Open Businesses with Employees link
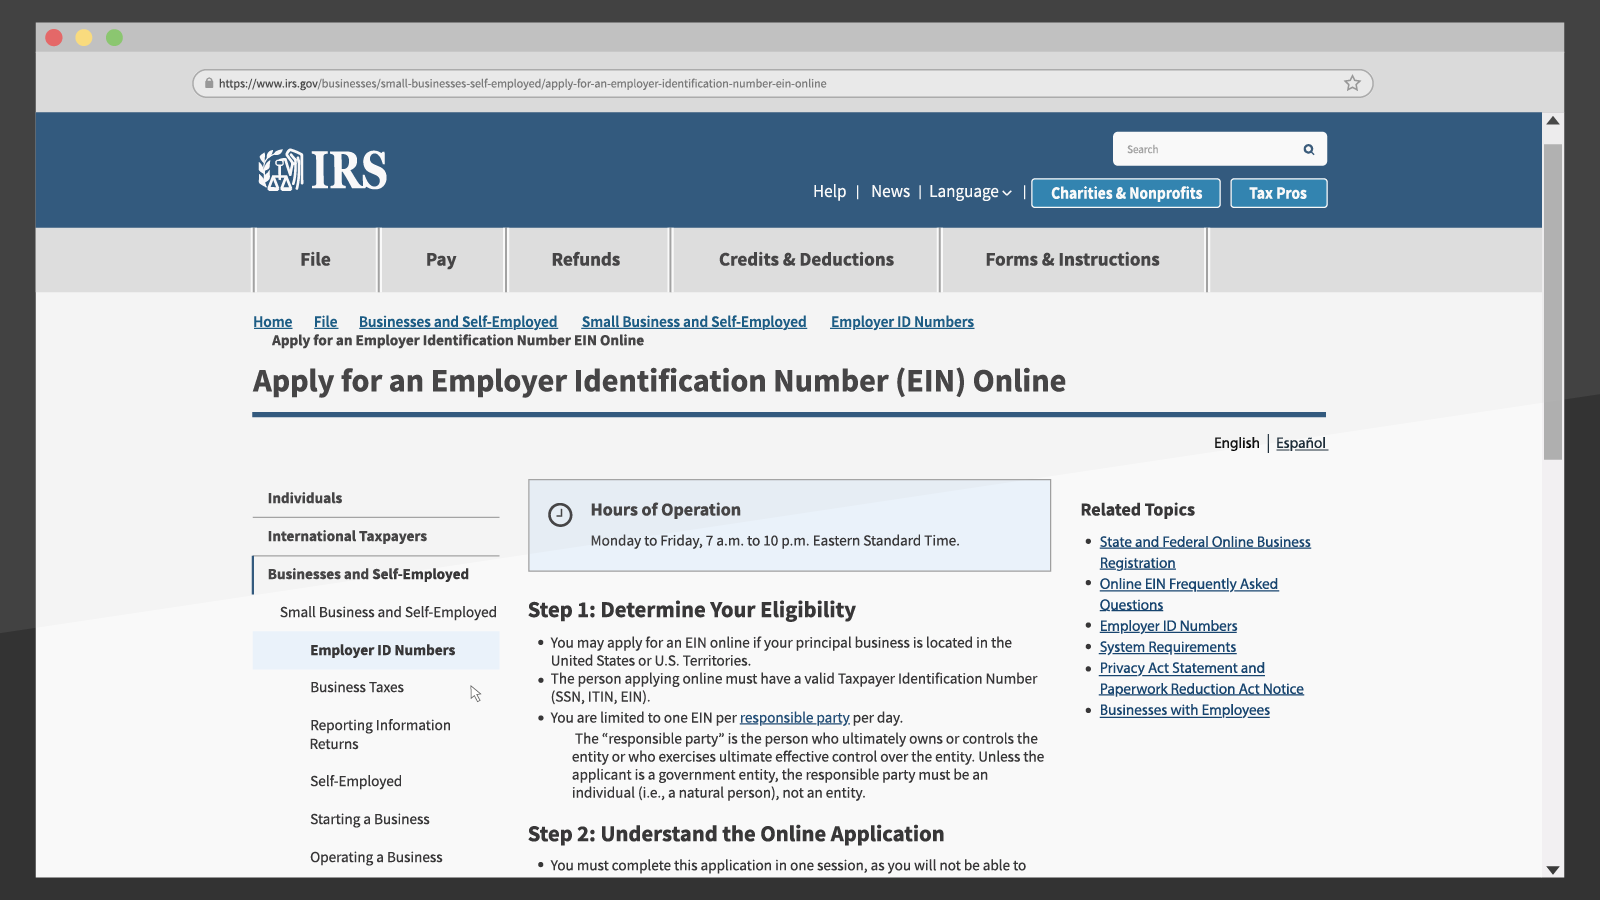This screenshot has width=1600, height=900. tap(1185, 710)
